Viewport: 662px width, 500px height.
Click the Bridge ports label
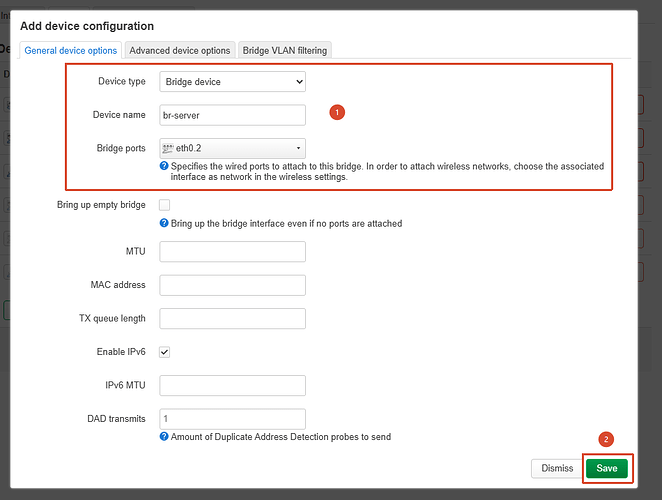[x=121, y=148]
